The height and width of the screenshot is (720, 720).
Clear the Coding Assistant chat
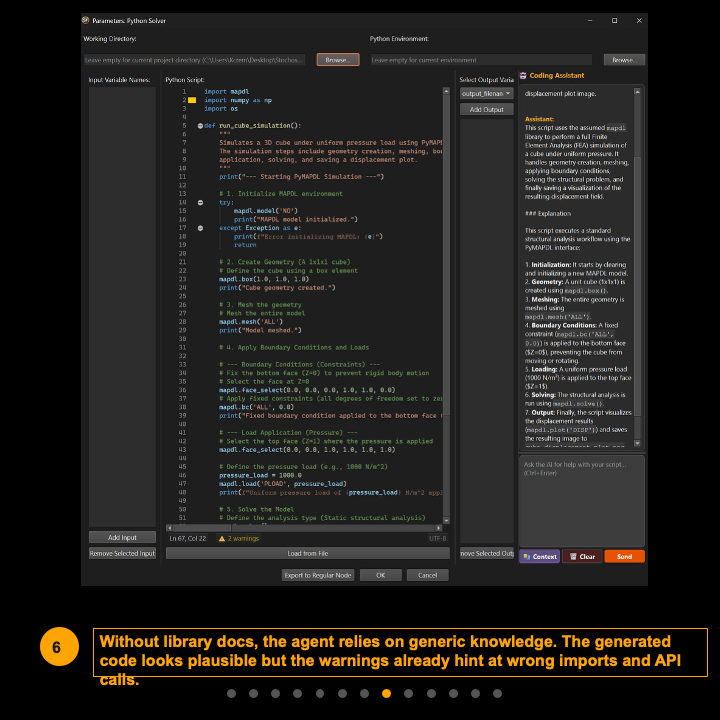pos(582,556)
